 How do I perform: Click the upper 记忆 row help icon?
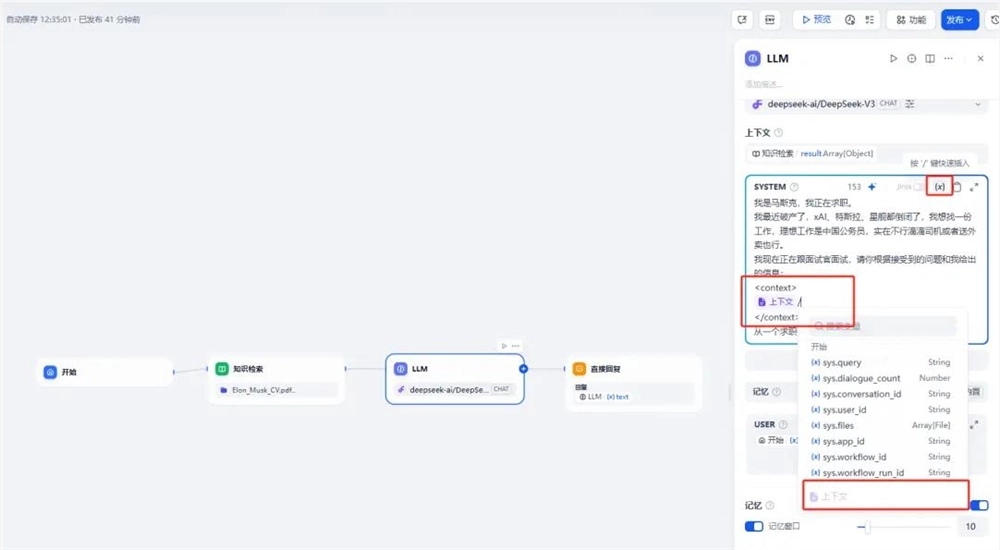point(776,392)
